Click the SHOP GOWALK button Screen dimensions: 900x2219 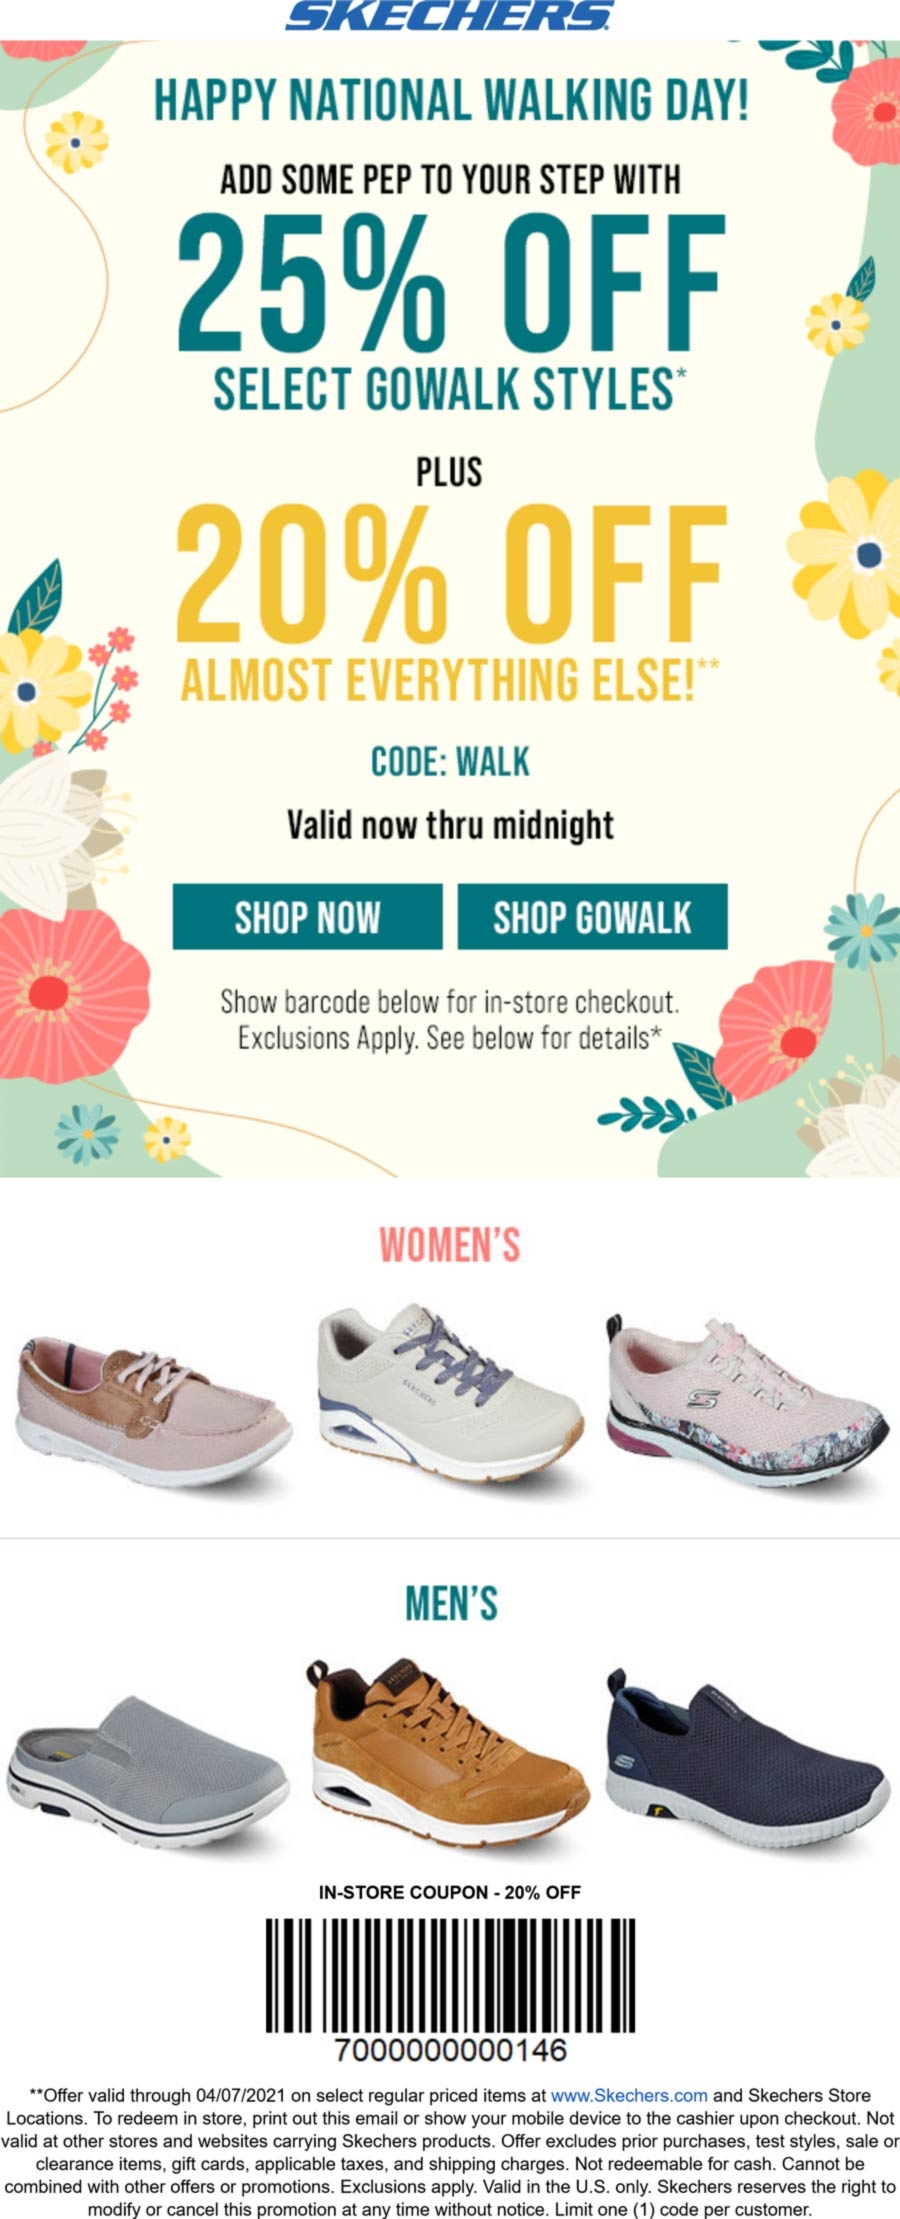[592, 916]
